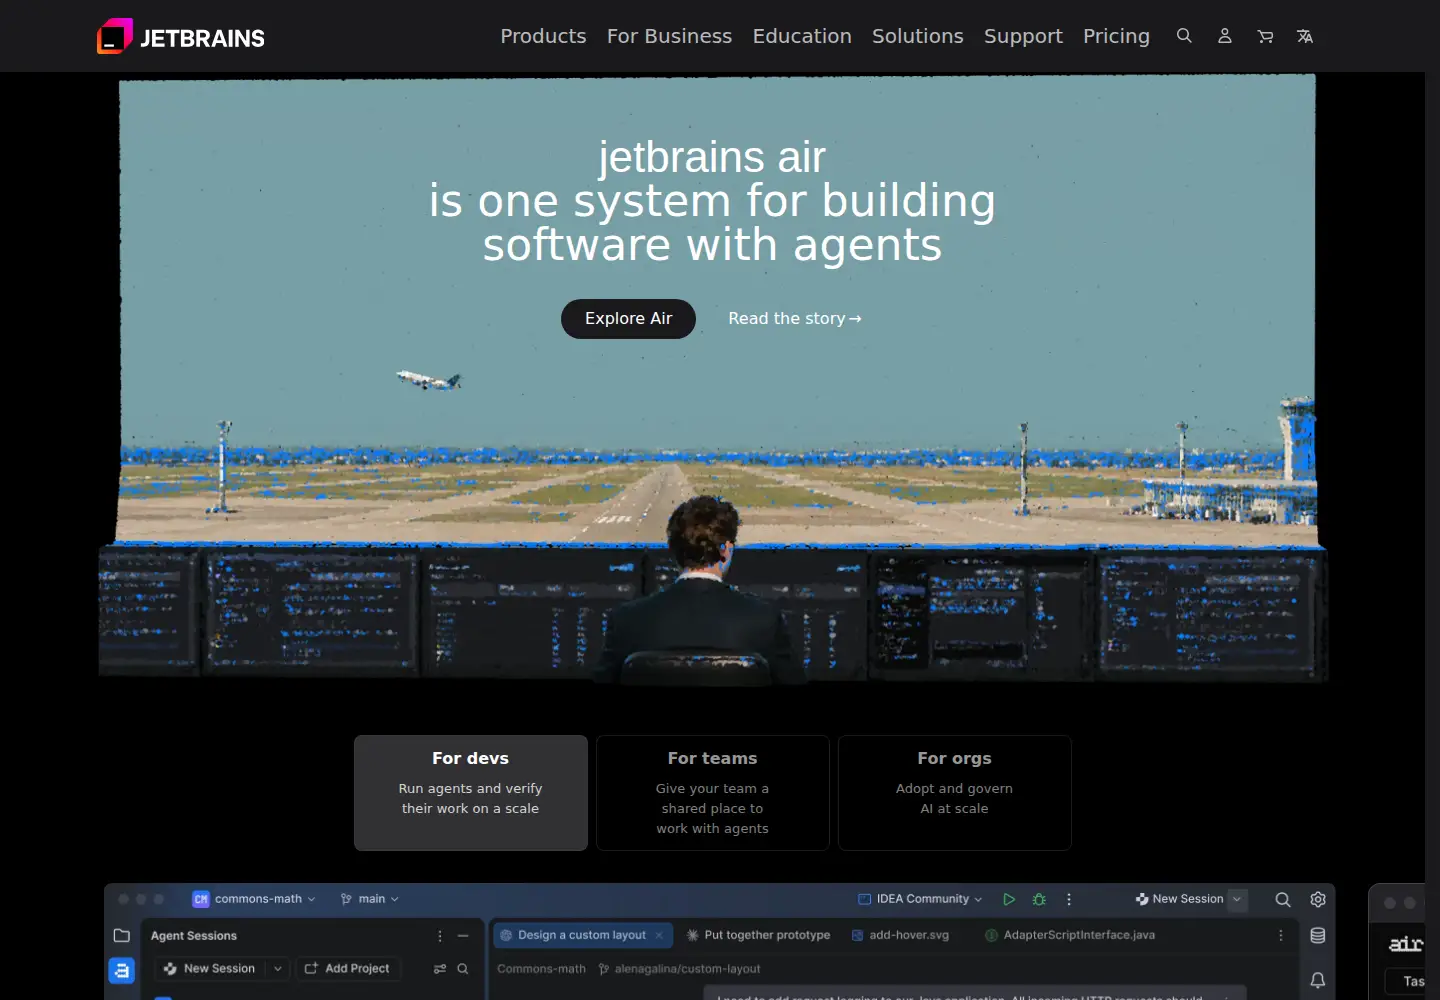The image size is (1440, 1000).
Task: Open the Products menu
Action: pos(543,36)
